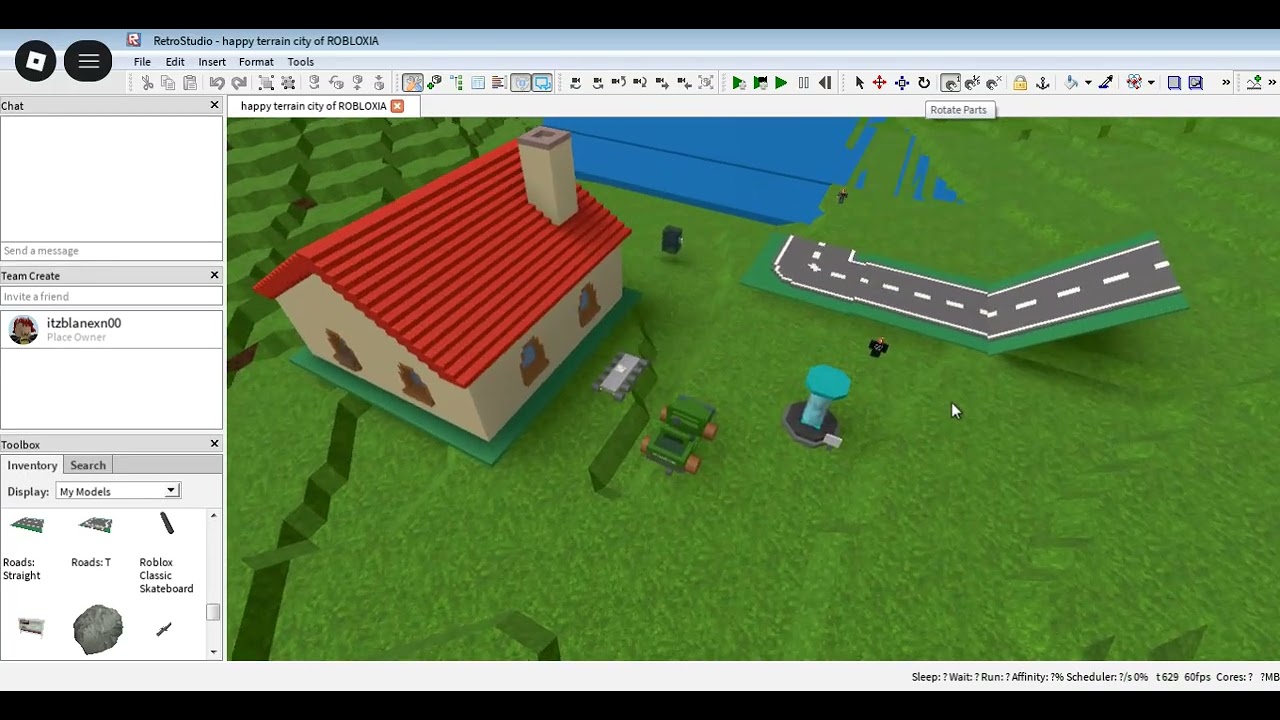
Task: Select the color dropper tool
Action: (x=1105, y=83)
